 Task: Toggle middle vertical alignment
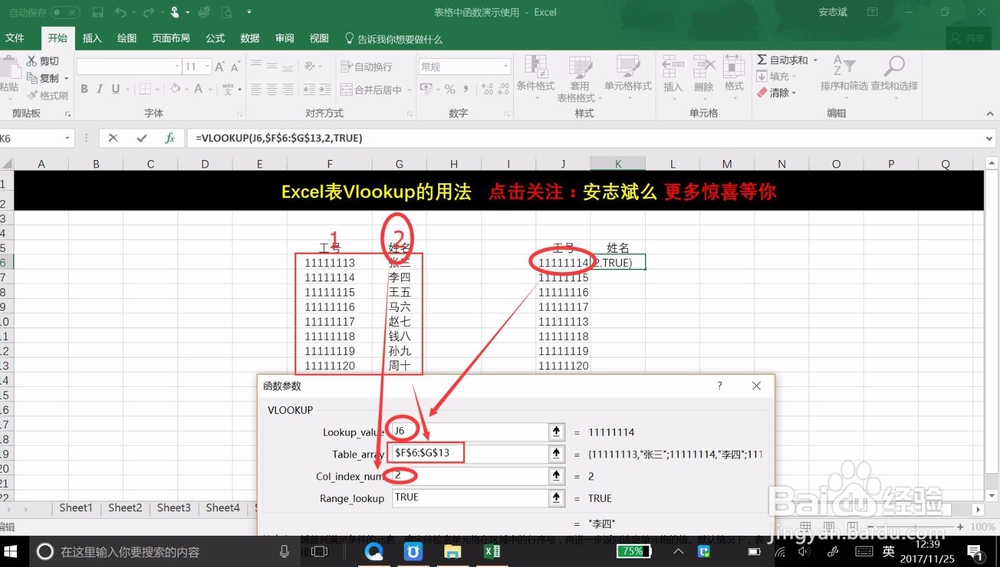click(272, 66)
